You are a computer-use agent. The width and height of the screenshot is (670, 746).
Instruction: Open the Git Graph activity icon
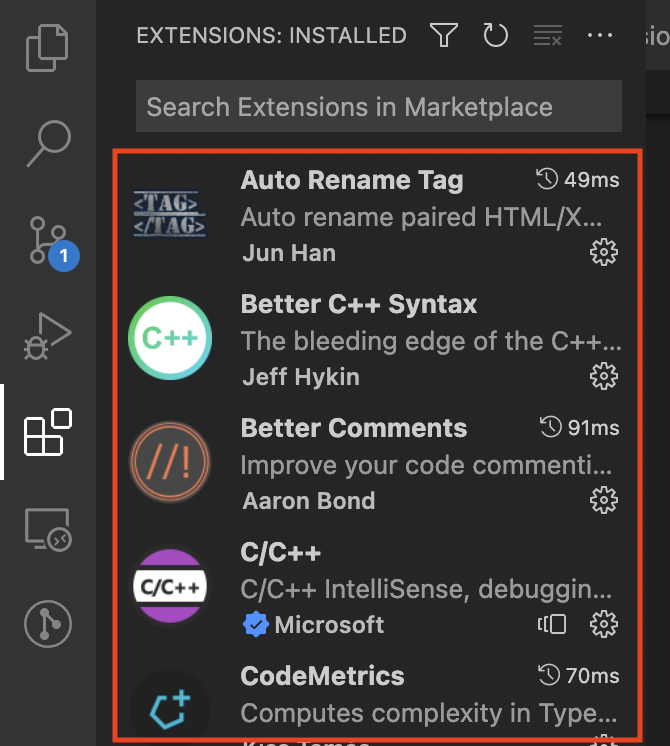pos(48,624)
